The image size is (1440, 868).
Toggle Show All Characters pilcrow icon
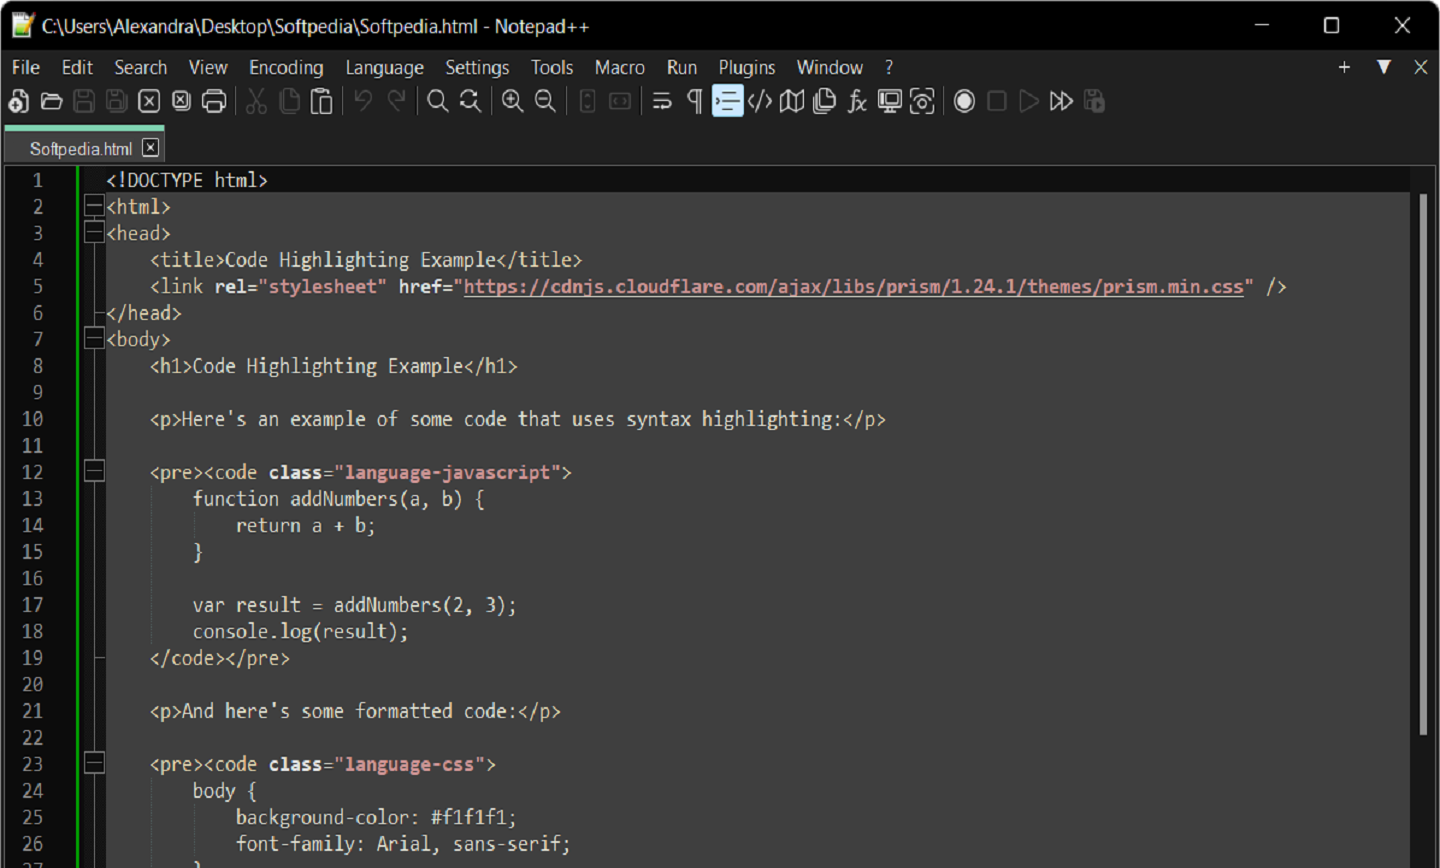(695, 101)
